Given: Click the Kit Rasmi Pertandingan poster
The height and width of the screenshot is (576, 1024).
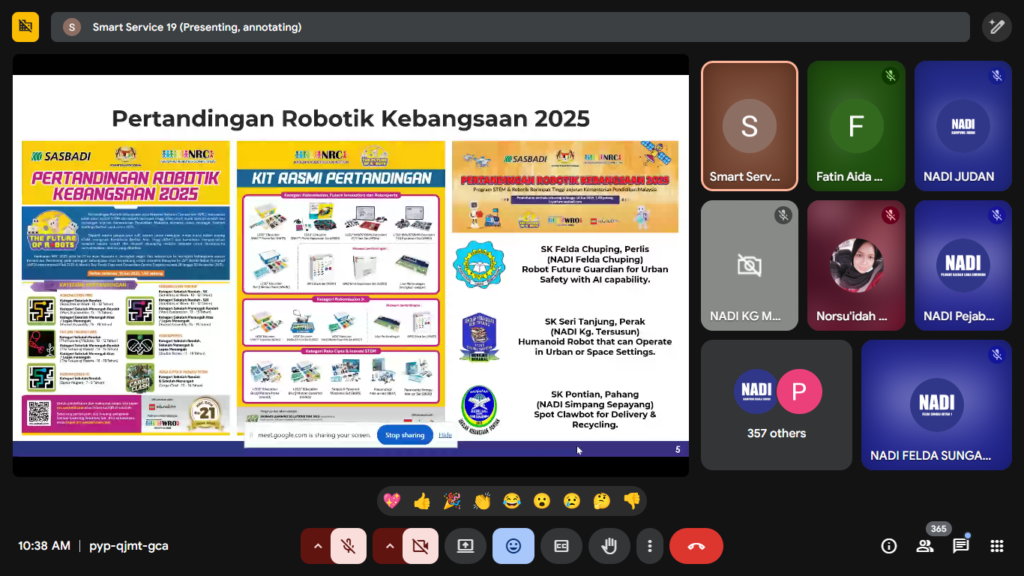Looking at the screenshot, I should (340, 287).
